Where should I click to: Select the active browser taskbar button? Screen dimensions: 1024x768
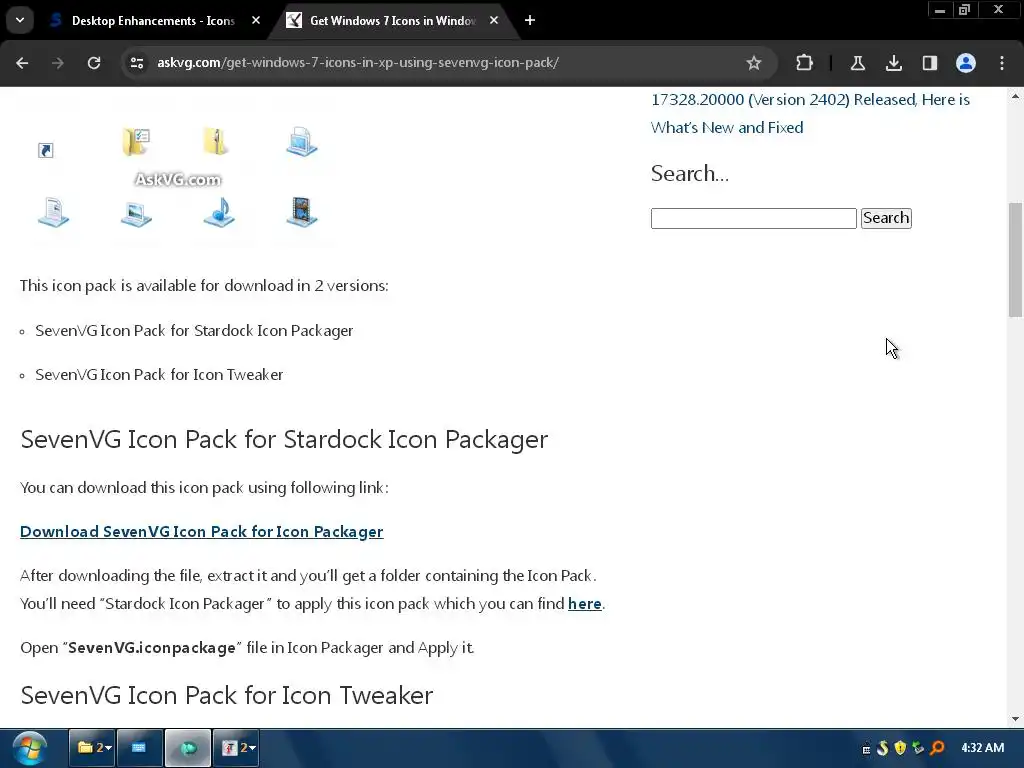(x=188, y=748)
